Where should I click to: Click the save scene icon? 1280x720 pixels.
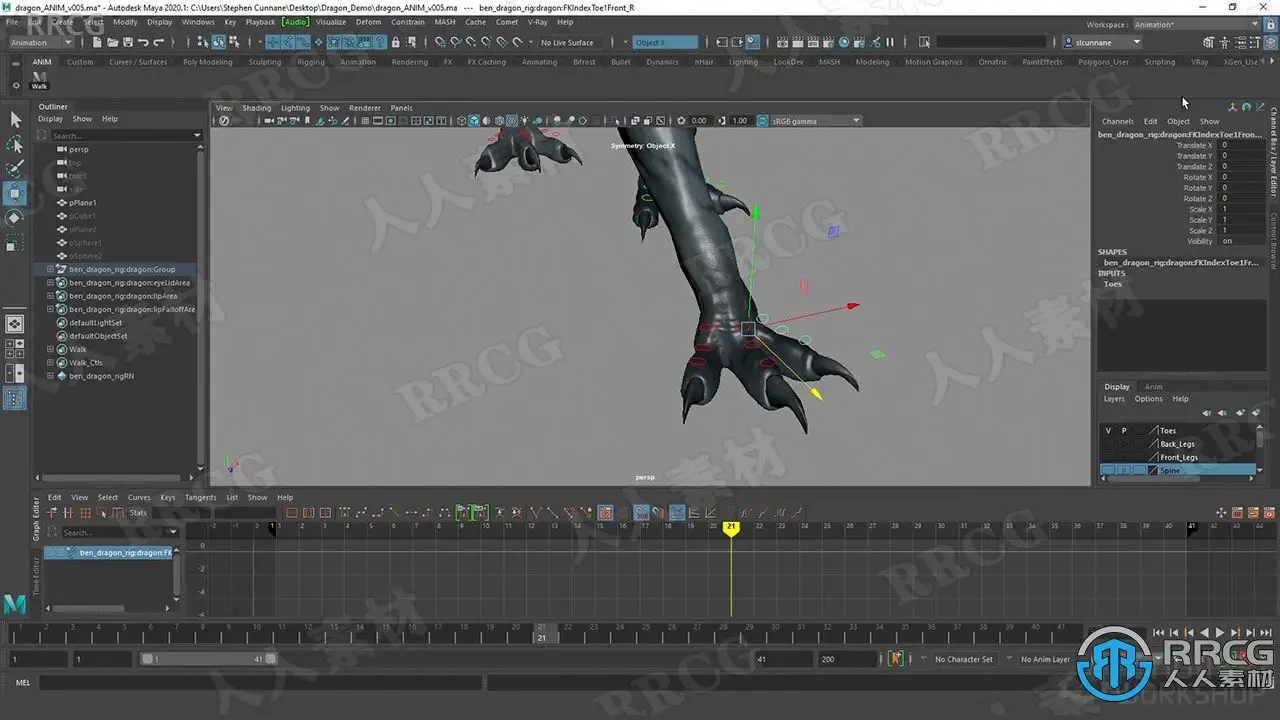(x=127, y=42)
